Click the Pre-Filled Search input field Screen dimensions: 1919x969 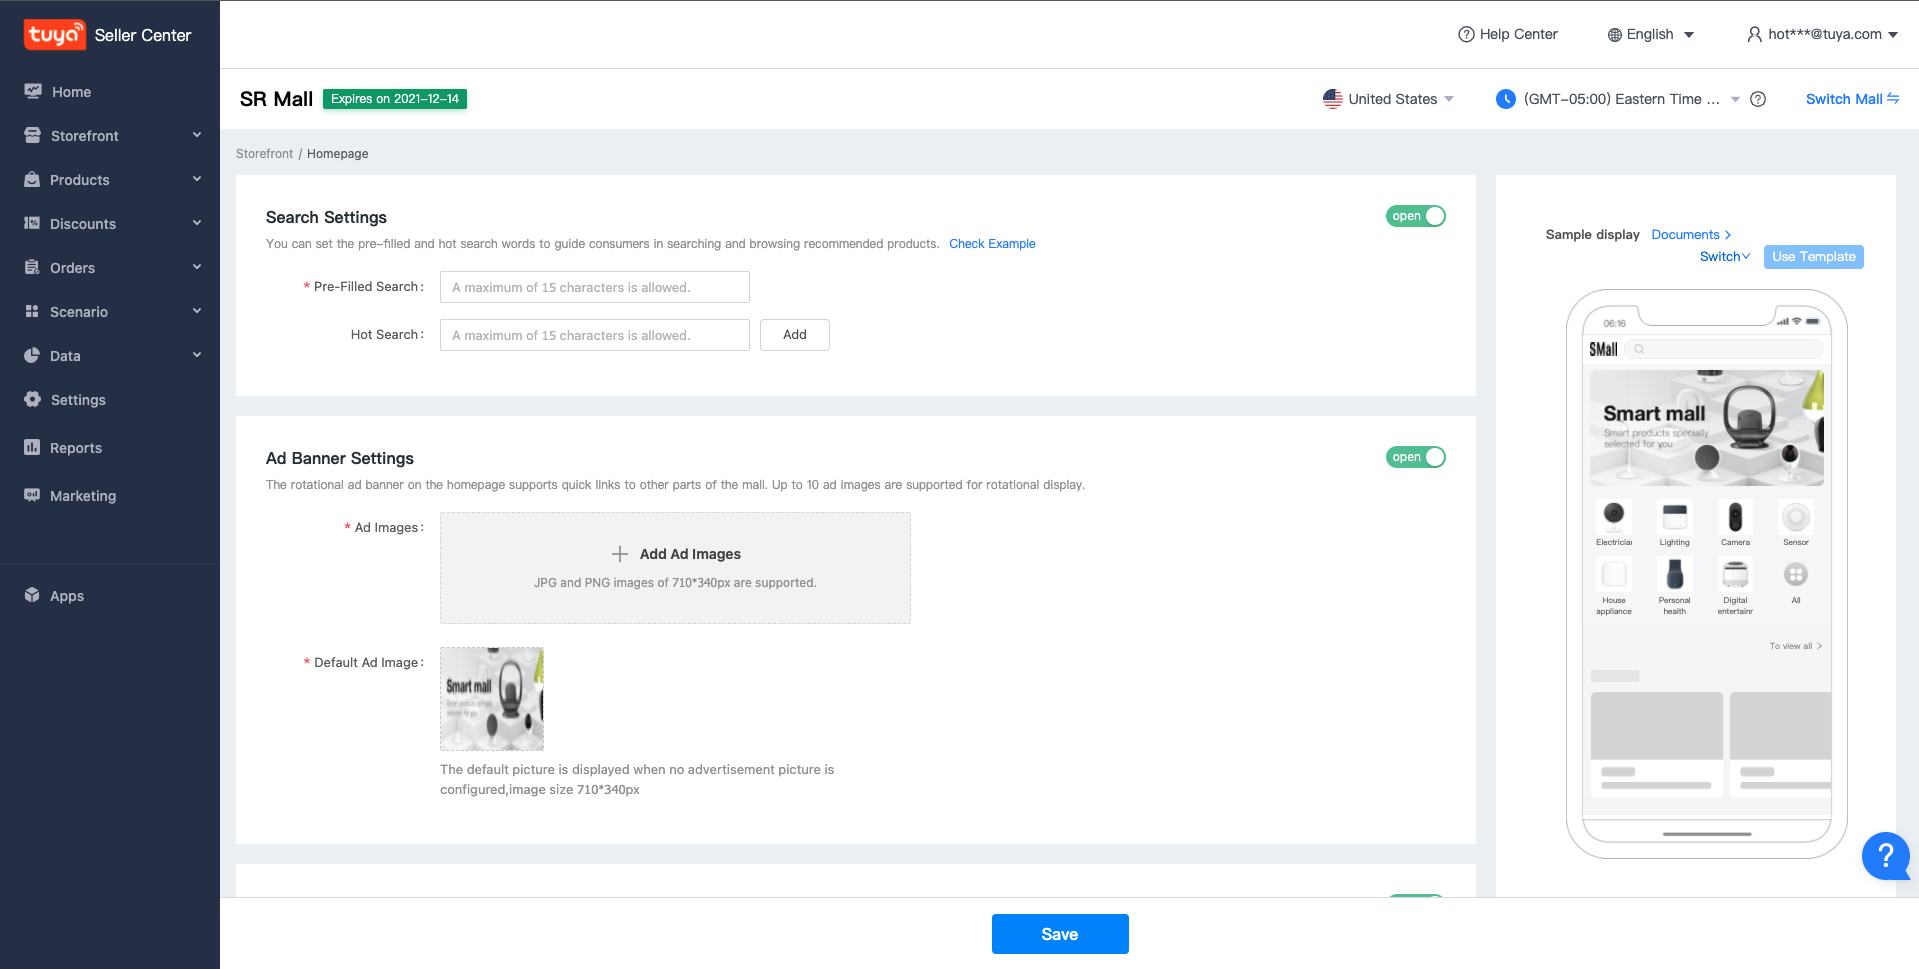coord(594,287)
